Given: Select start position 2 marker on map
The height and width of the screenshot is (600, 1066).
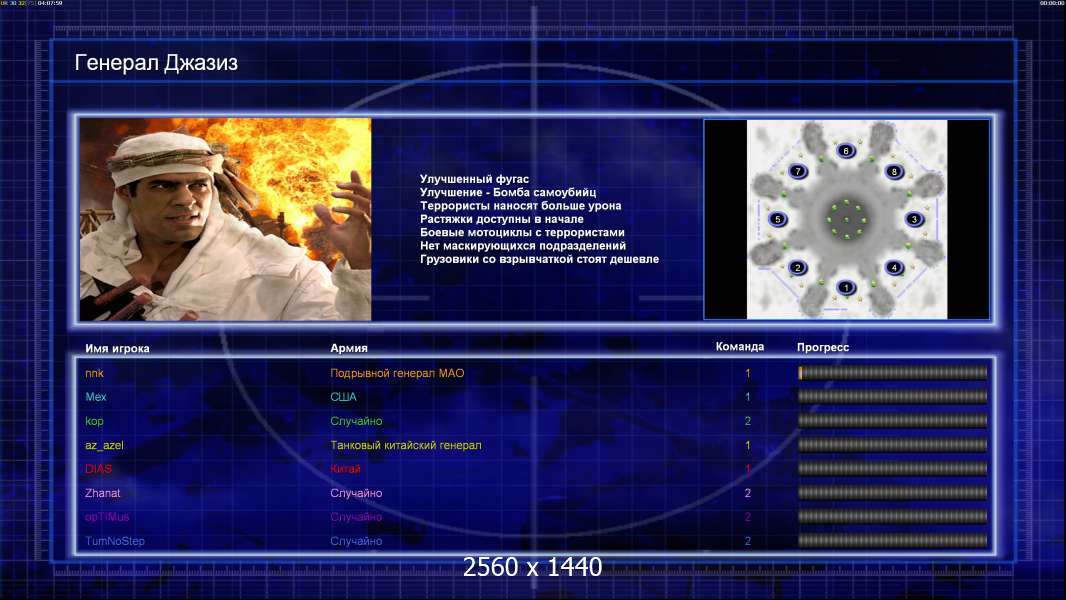Looking at the screenshot, I should [797, 267].
